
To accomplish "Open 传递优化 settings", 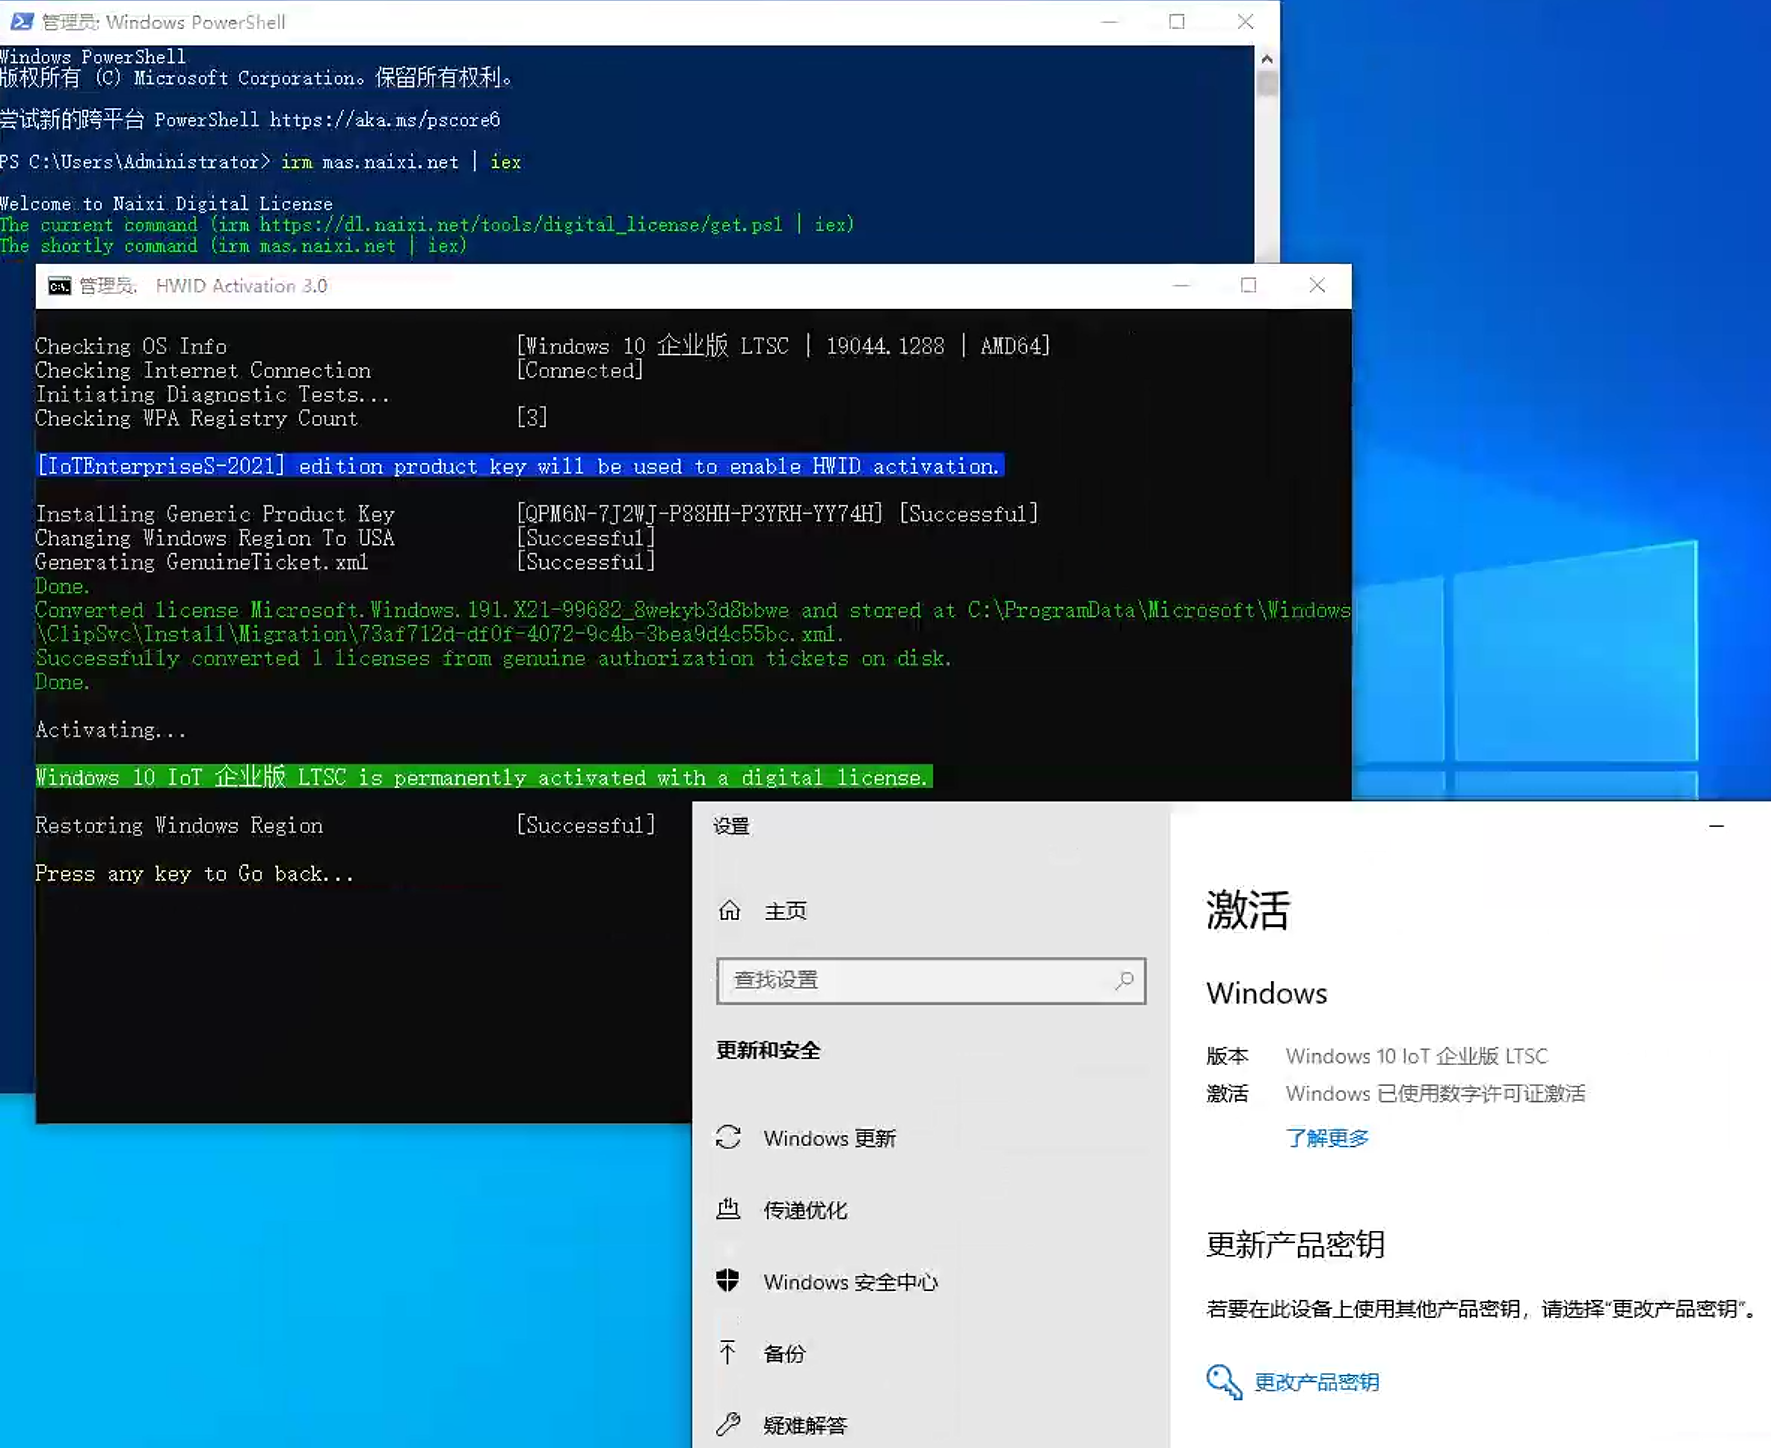I will pos(804,1210).
